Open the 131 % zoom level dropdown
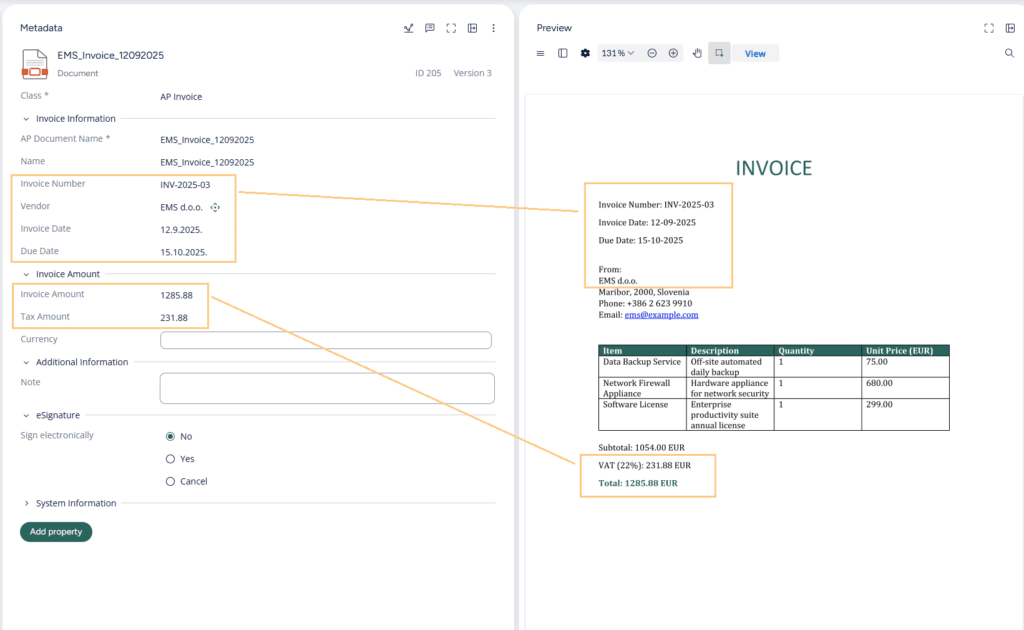 point(618,54)
